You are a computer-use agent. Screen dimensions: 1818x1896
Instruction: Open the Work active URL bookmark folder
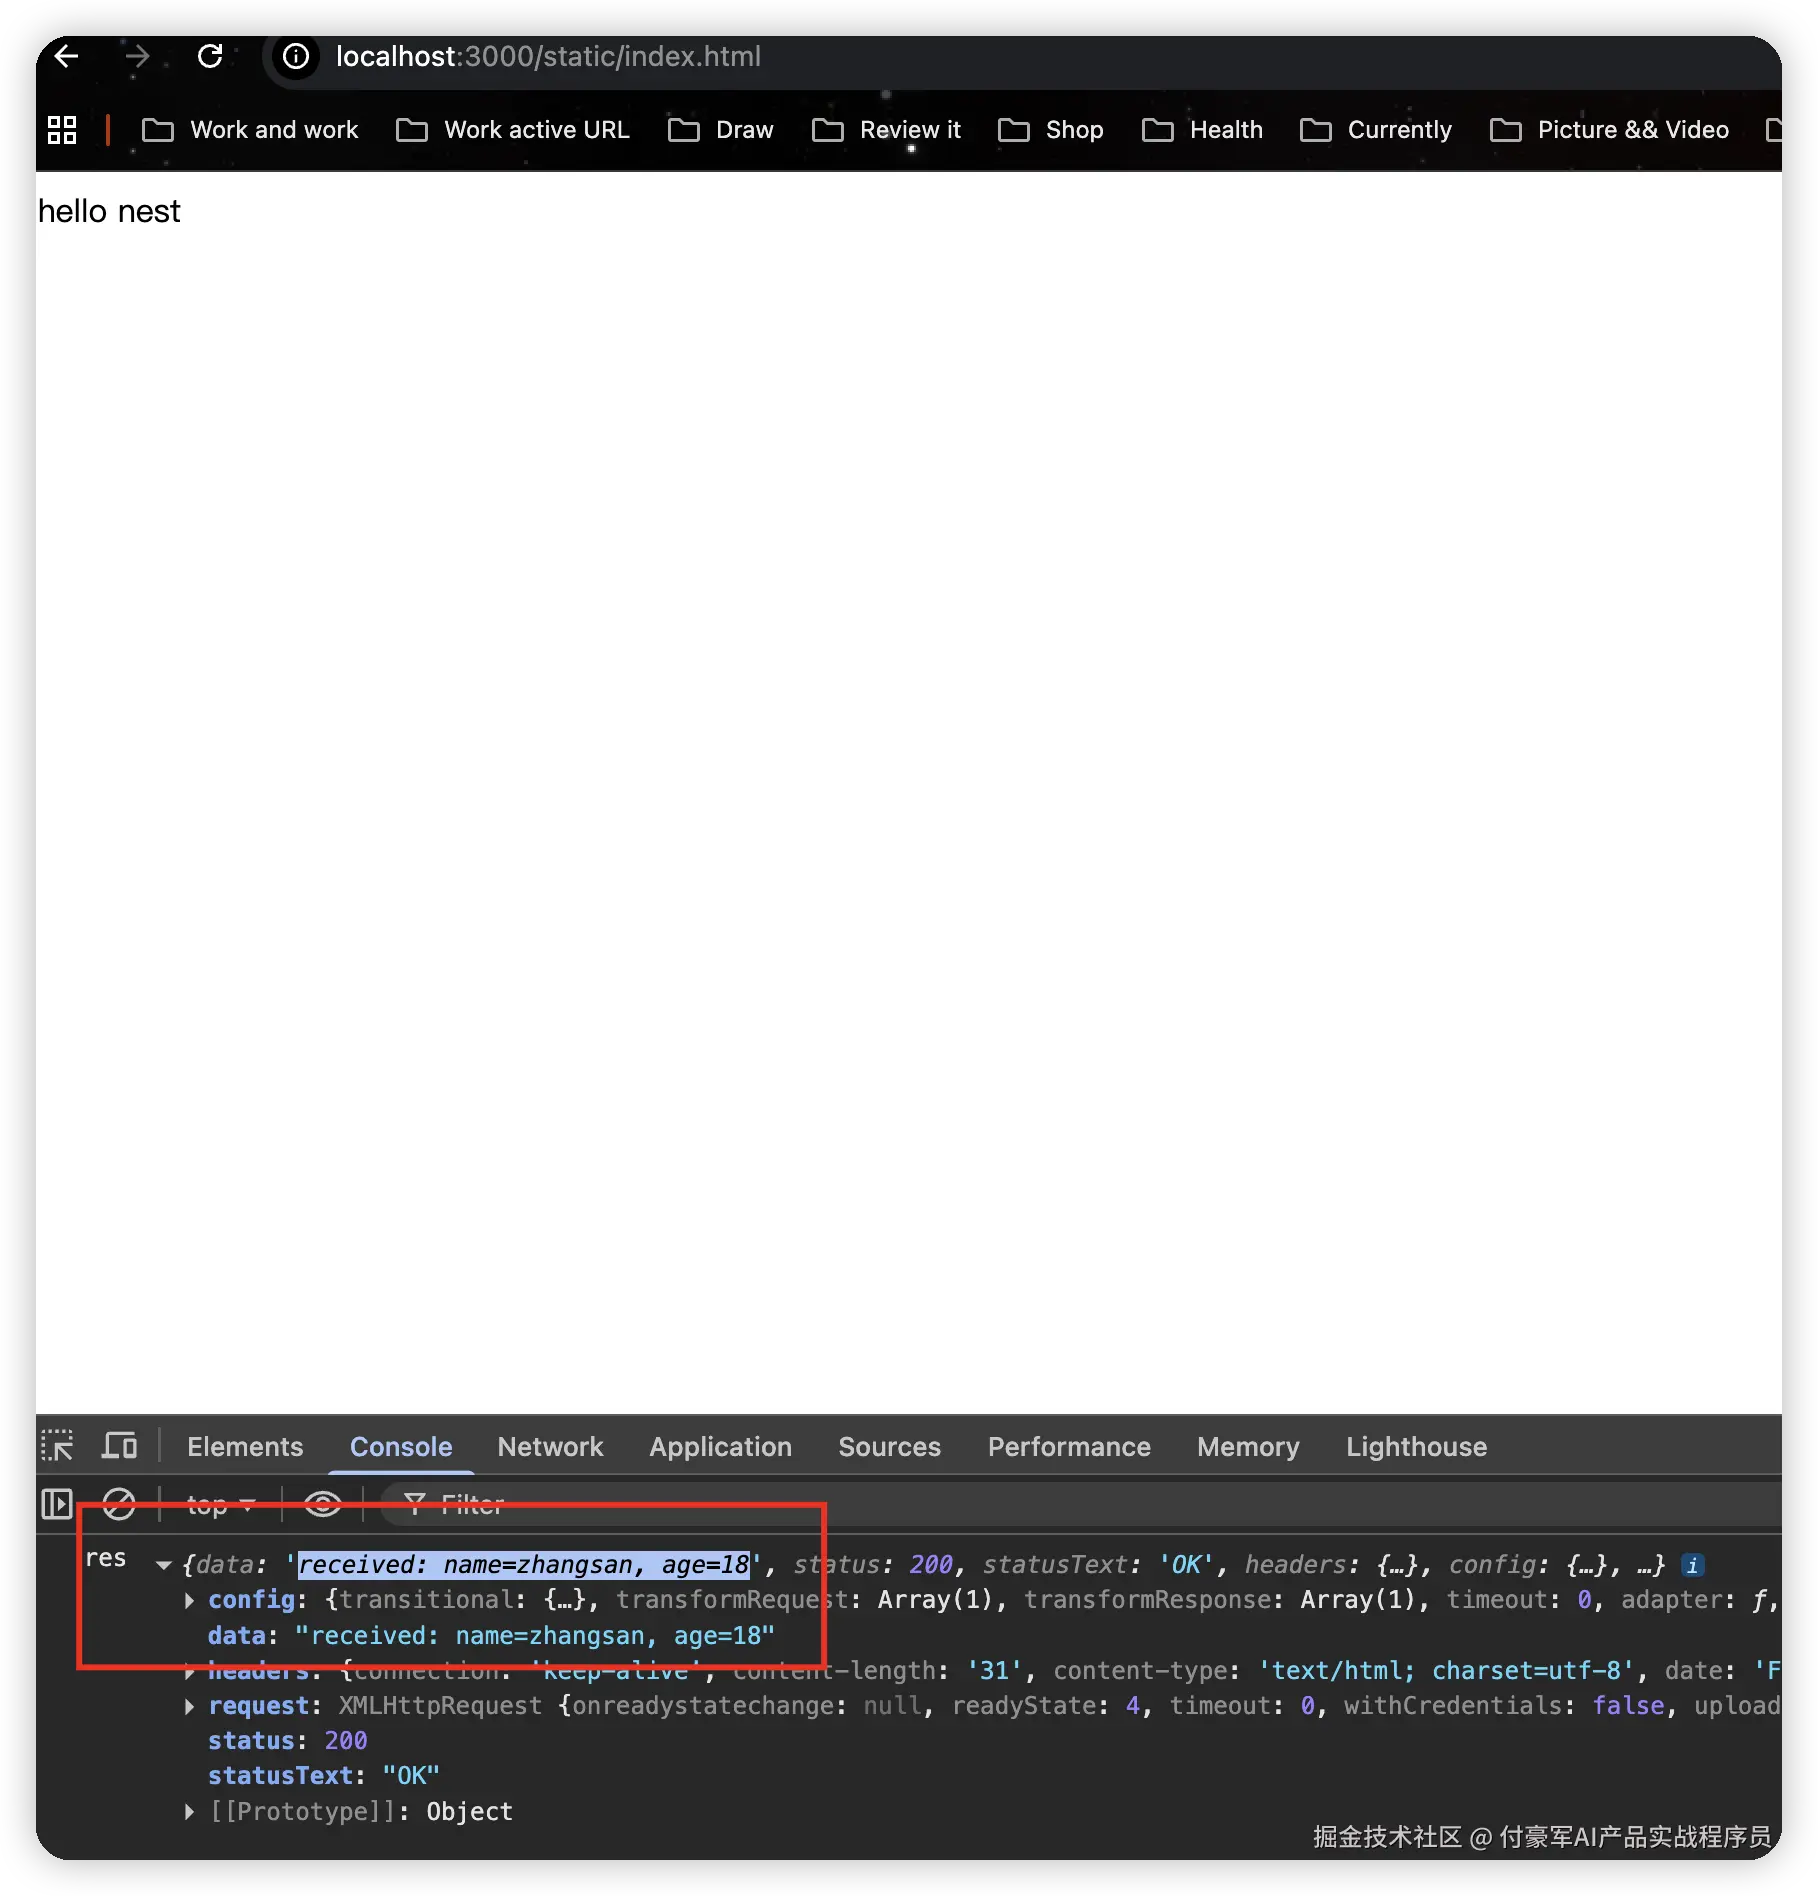click(513, 130)
